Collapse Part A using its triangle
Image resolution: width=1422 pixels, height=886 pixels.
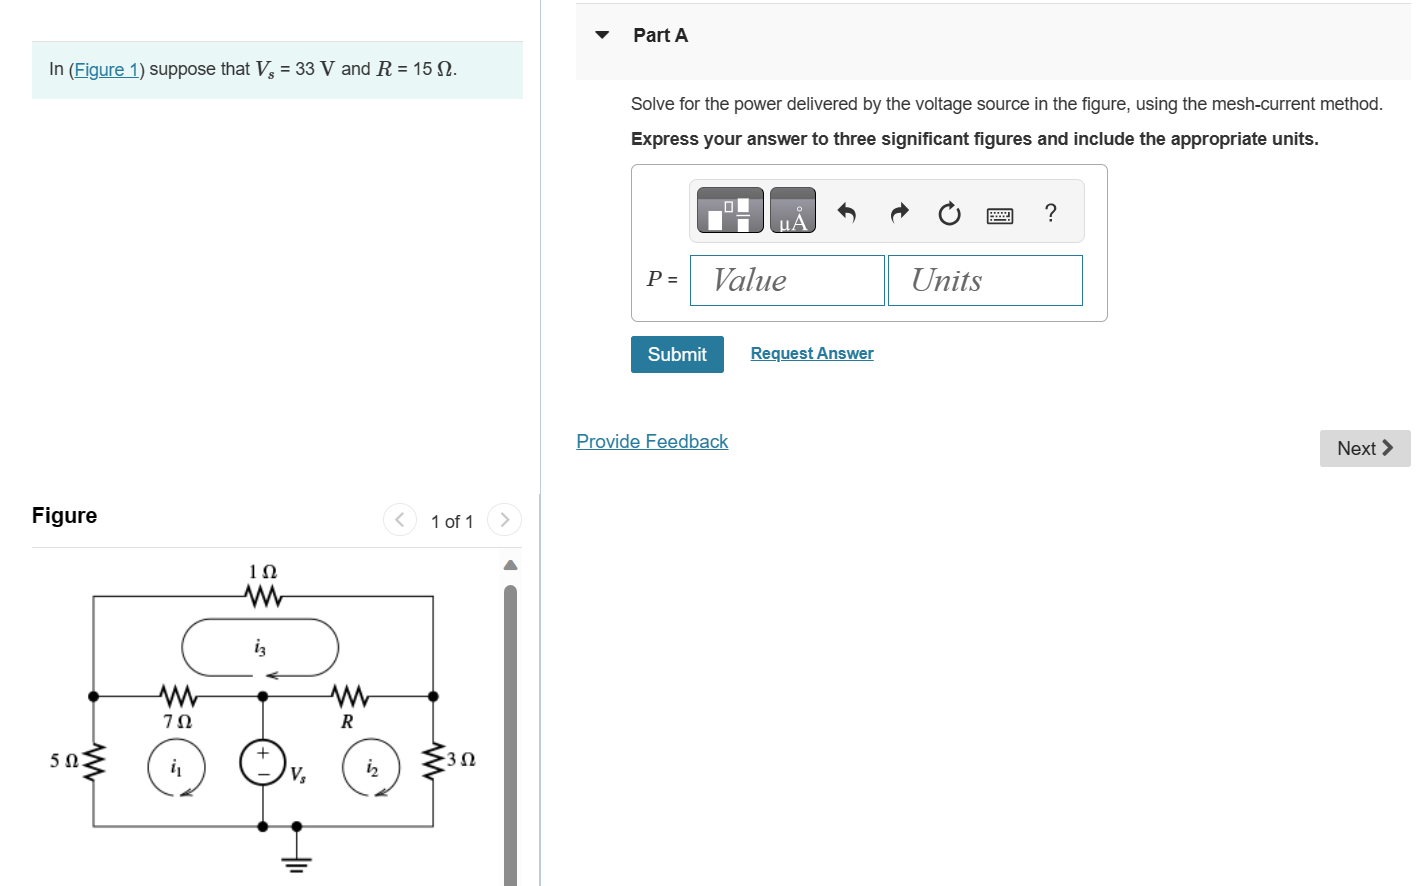pos(600,33)
